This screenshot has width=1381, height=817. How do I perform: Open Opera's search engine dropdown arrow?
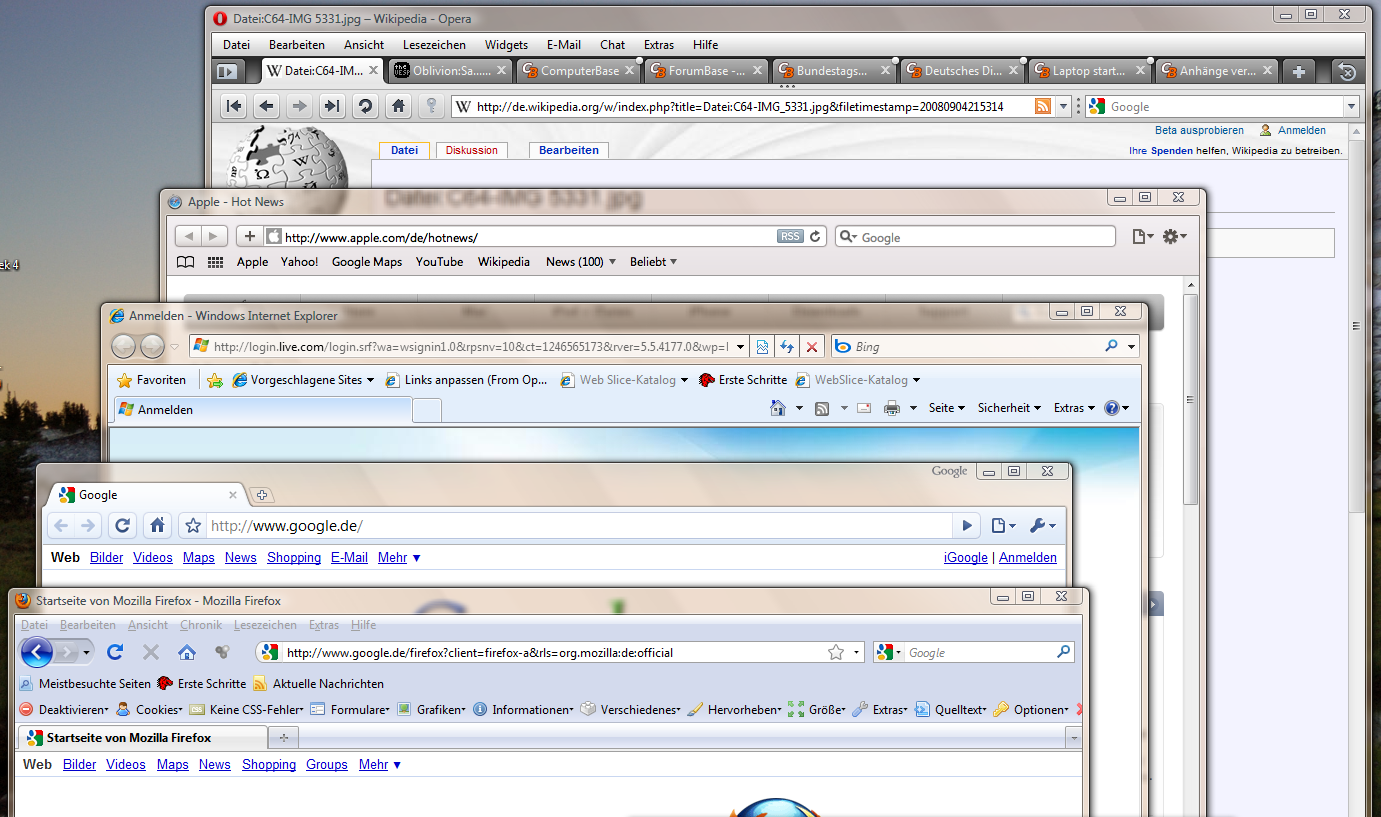(x=1352, y=106)
